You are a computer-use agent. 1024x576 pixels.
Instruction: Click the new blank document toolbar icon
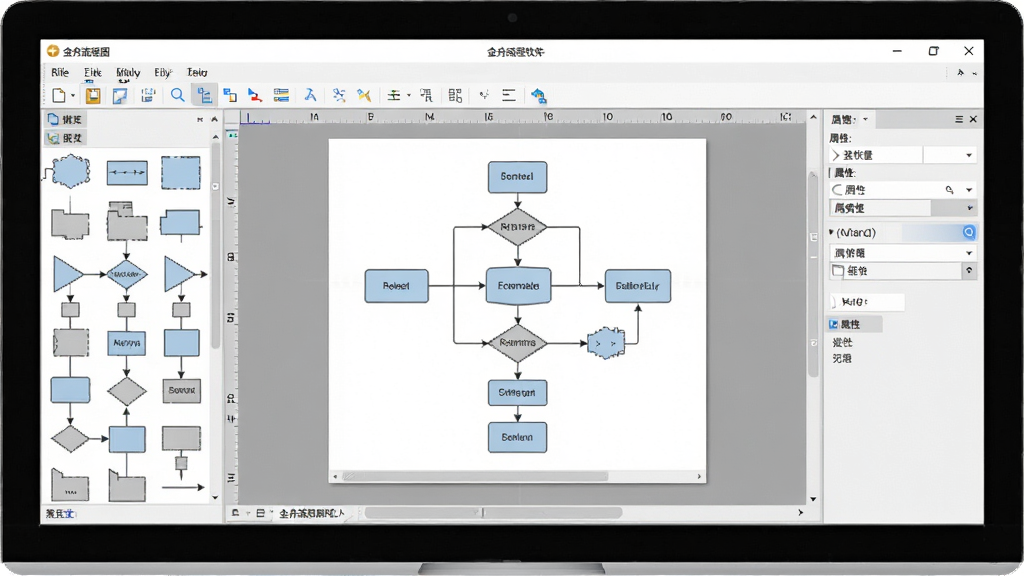(59, 95)
